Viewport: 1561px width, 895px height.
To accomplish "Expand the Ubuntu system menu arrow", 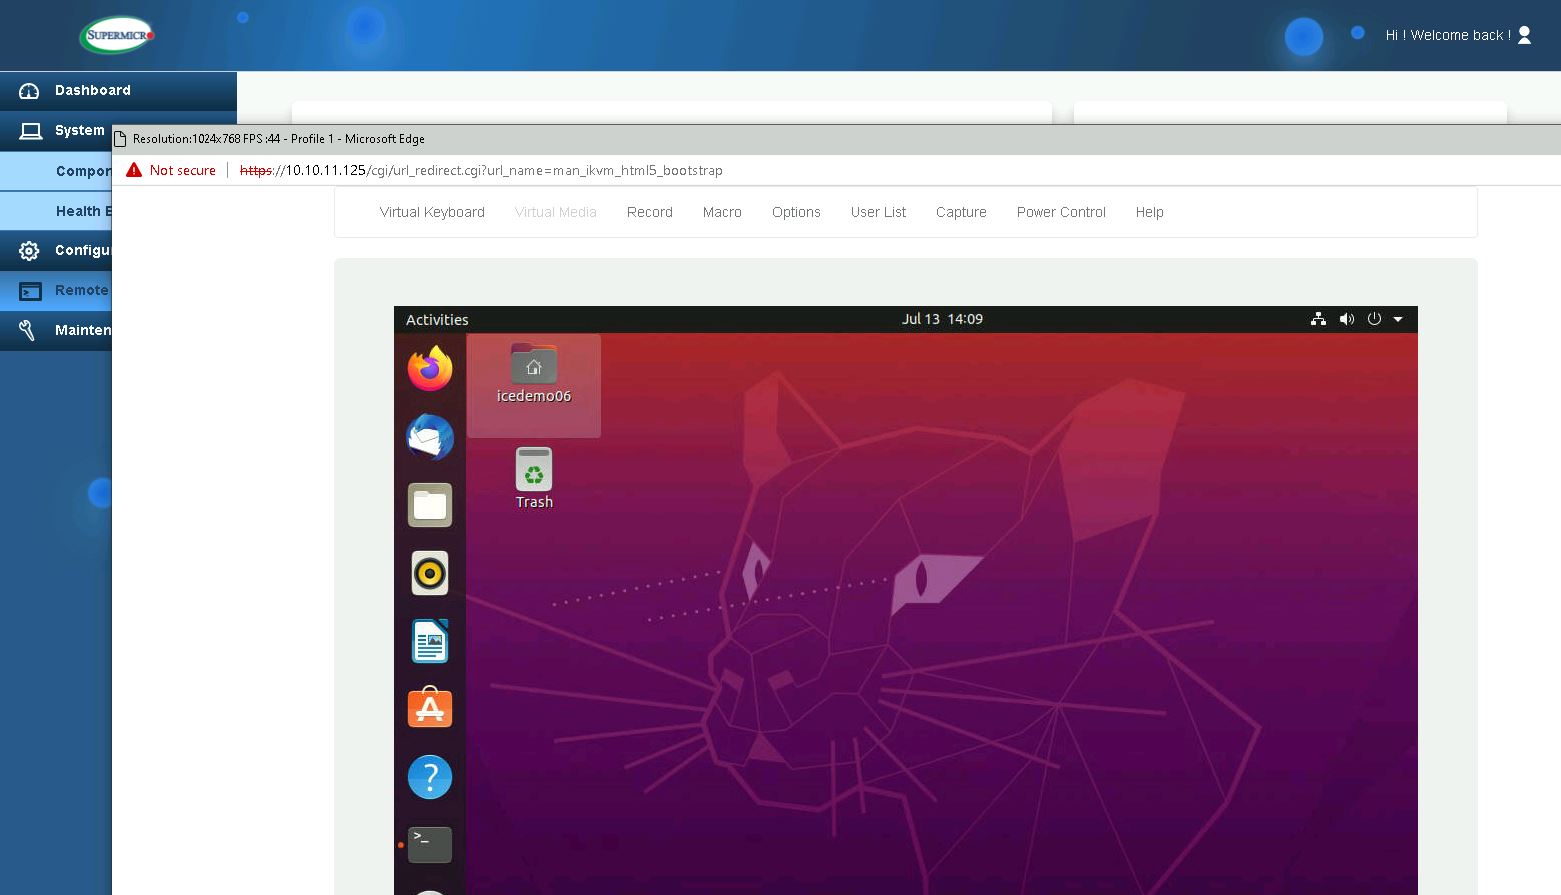I will 1398,319.
